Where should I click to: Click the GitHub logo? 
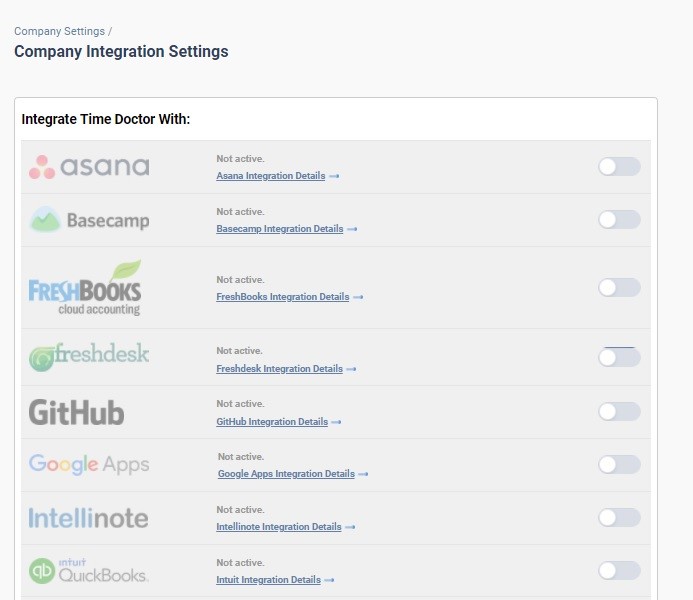tap(76, 412)
